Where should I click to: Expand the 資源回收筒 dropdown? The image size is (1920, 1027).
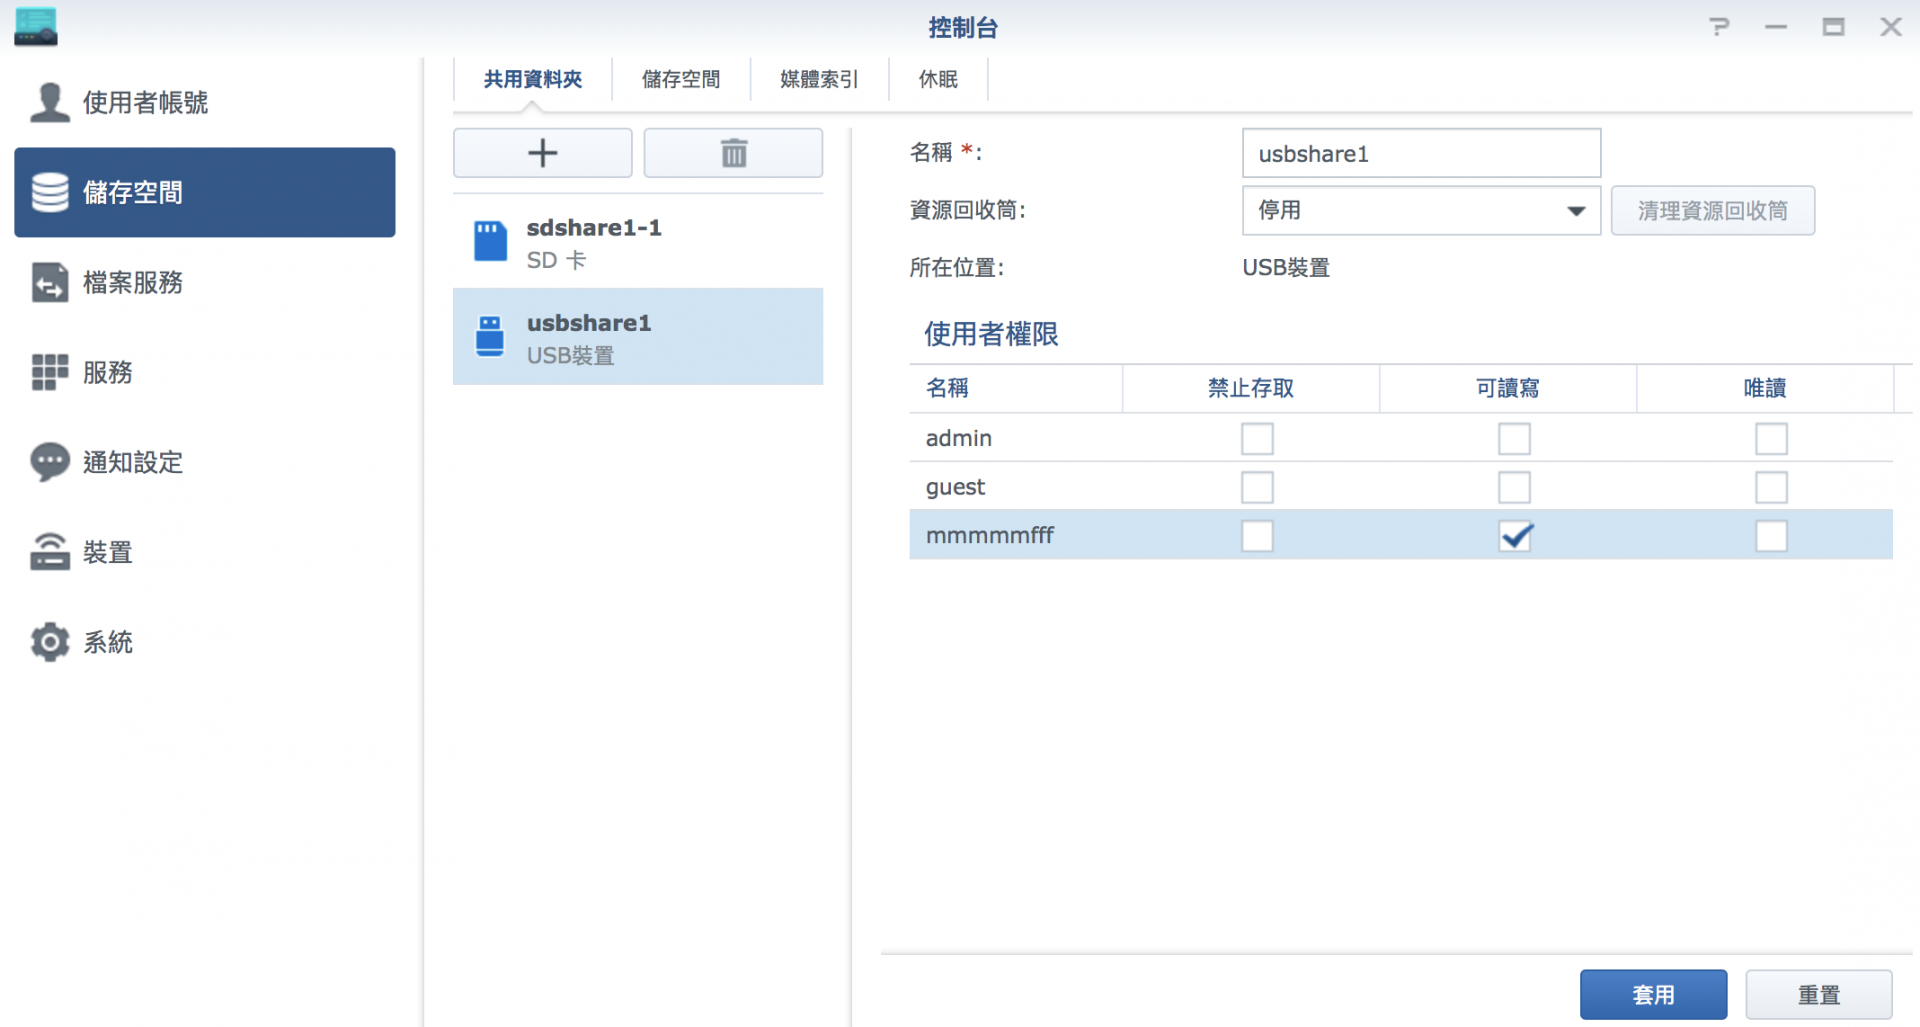[x=1420, y=211]
